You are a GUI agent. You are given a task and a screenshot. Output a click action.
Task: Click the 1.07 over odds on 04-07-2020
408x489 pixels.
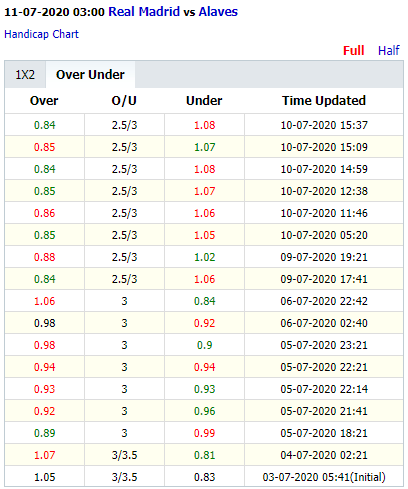[45, 455]
